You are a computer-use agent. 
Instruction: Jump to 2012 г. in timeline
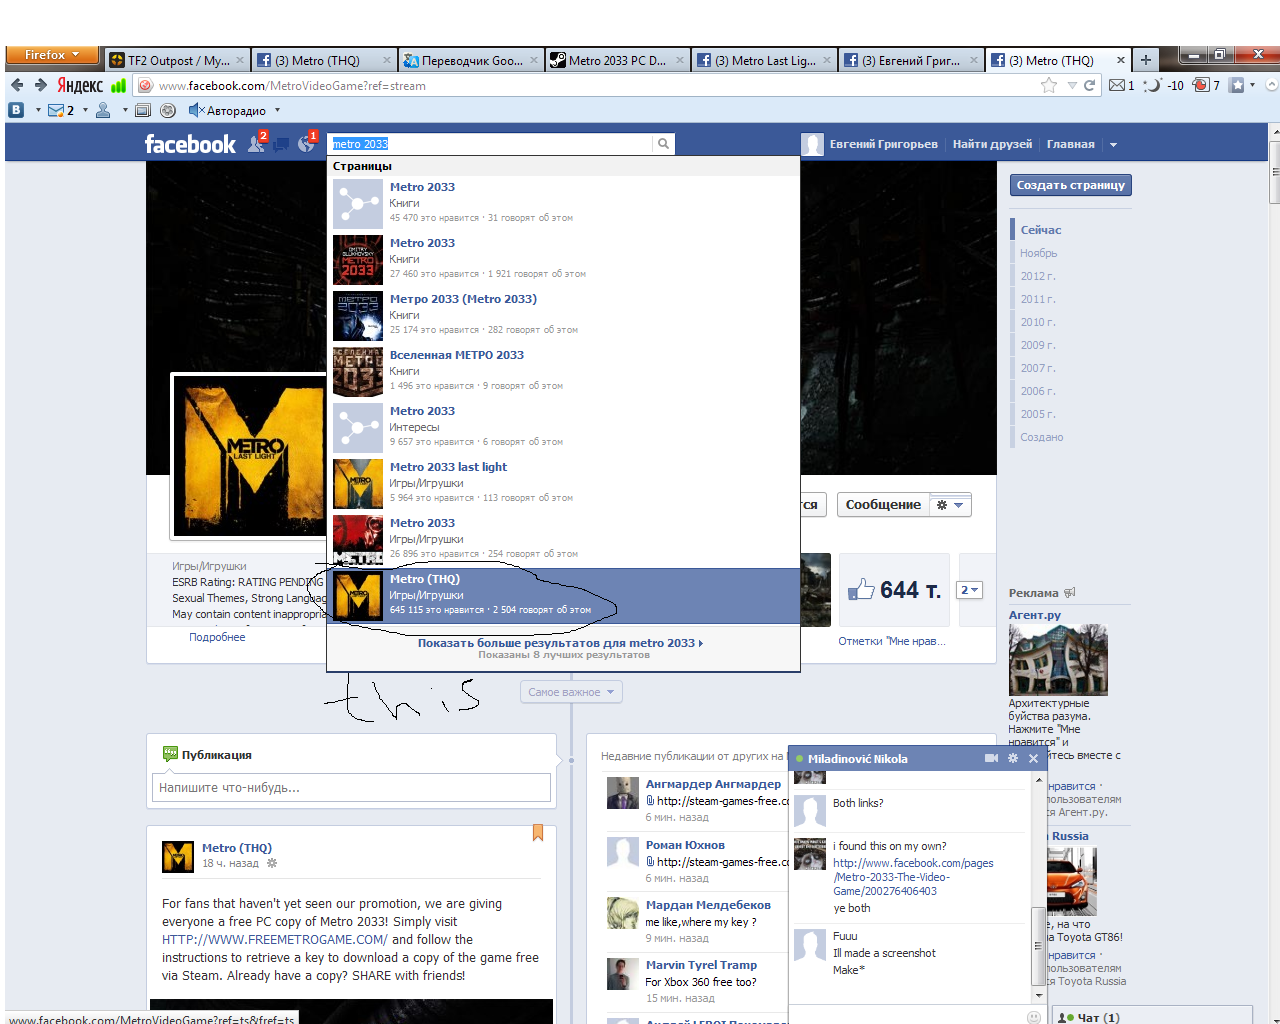tap(1038, 276)
